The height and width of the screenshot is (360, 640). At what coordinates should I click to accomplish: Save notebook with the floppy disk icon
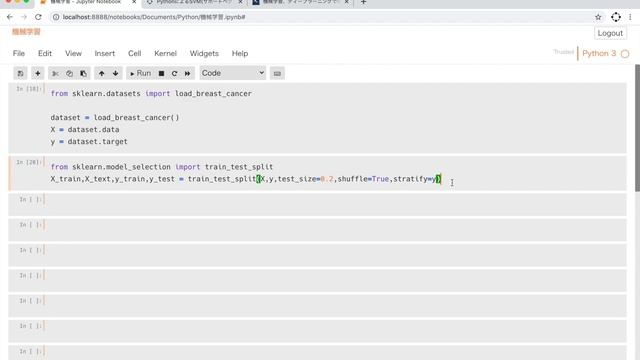[20, 73]
